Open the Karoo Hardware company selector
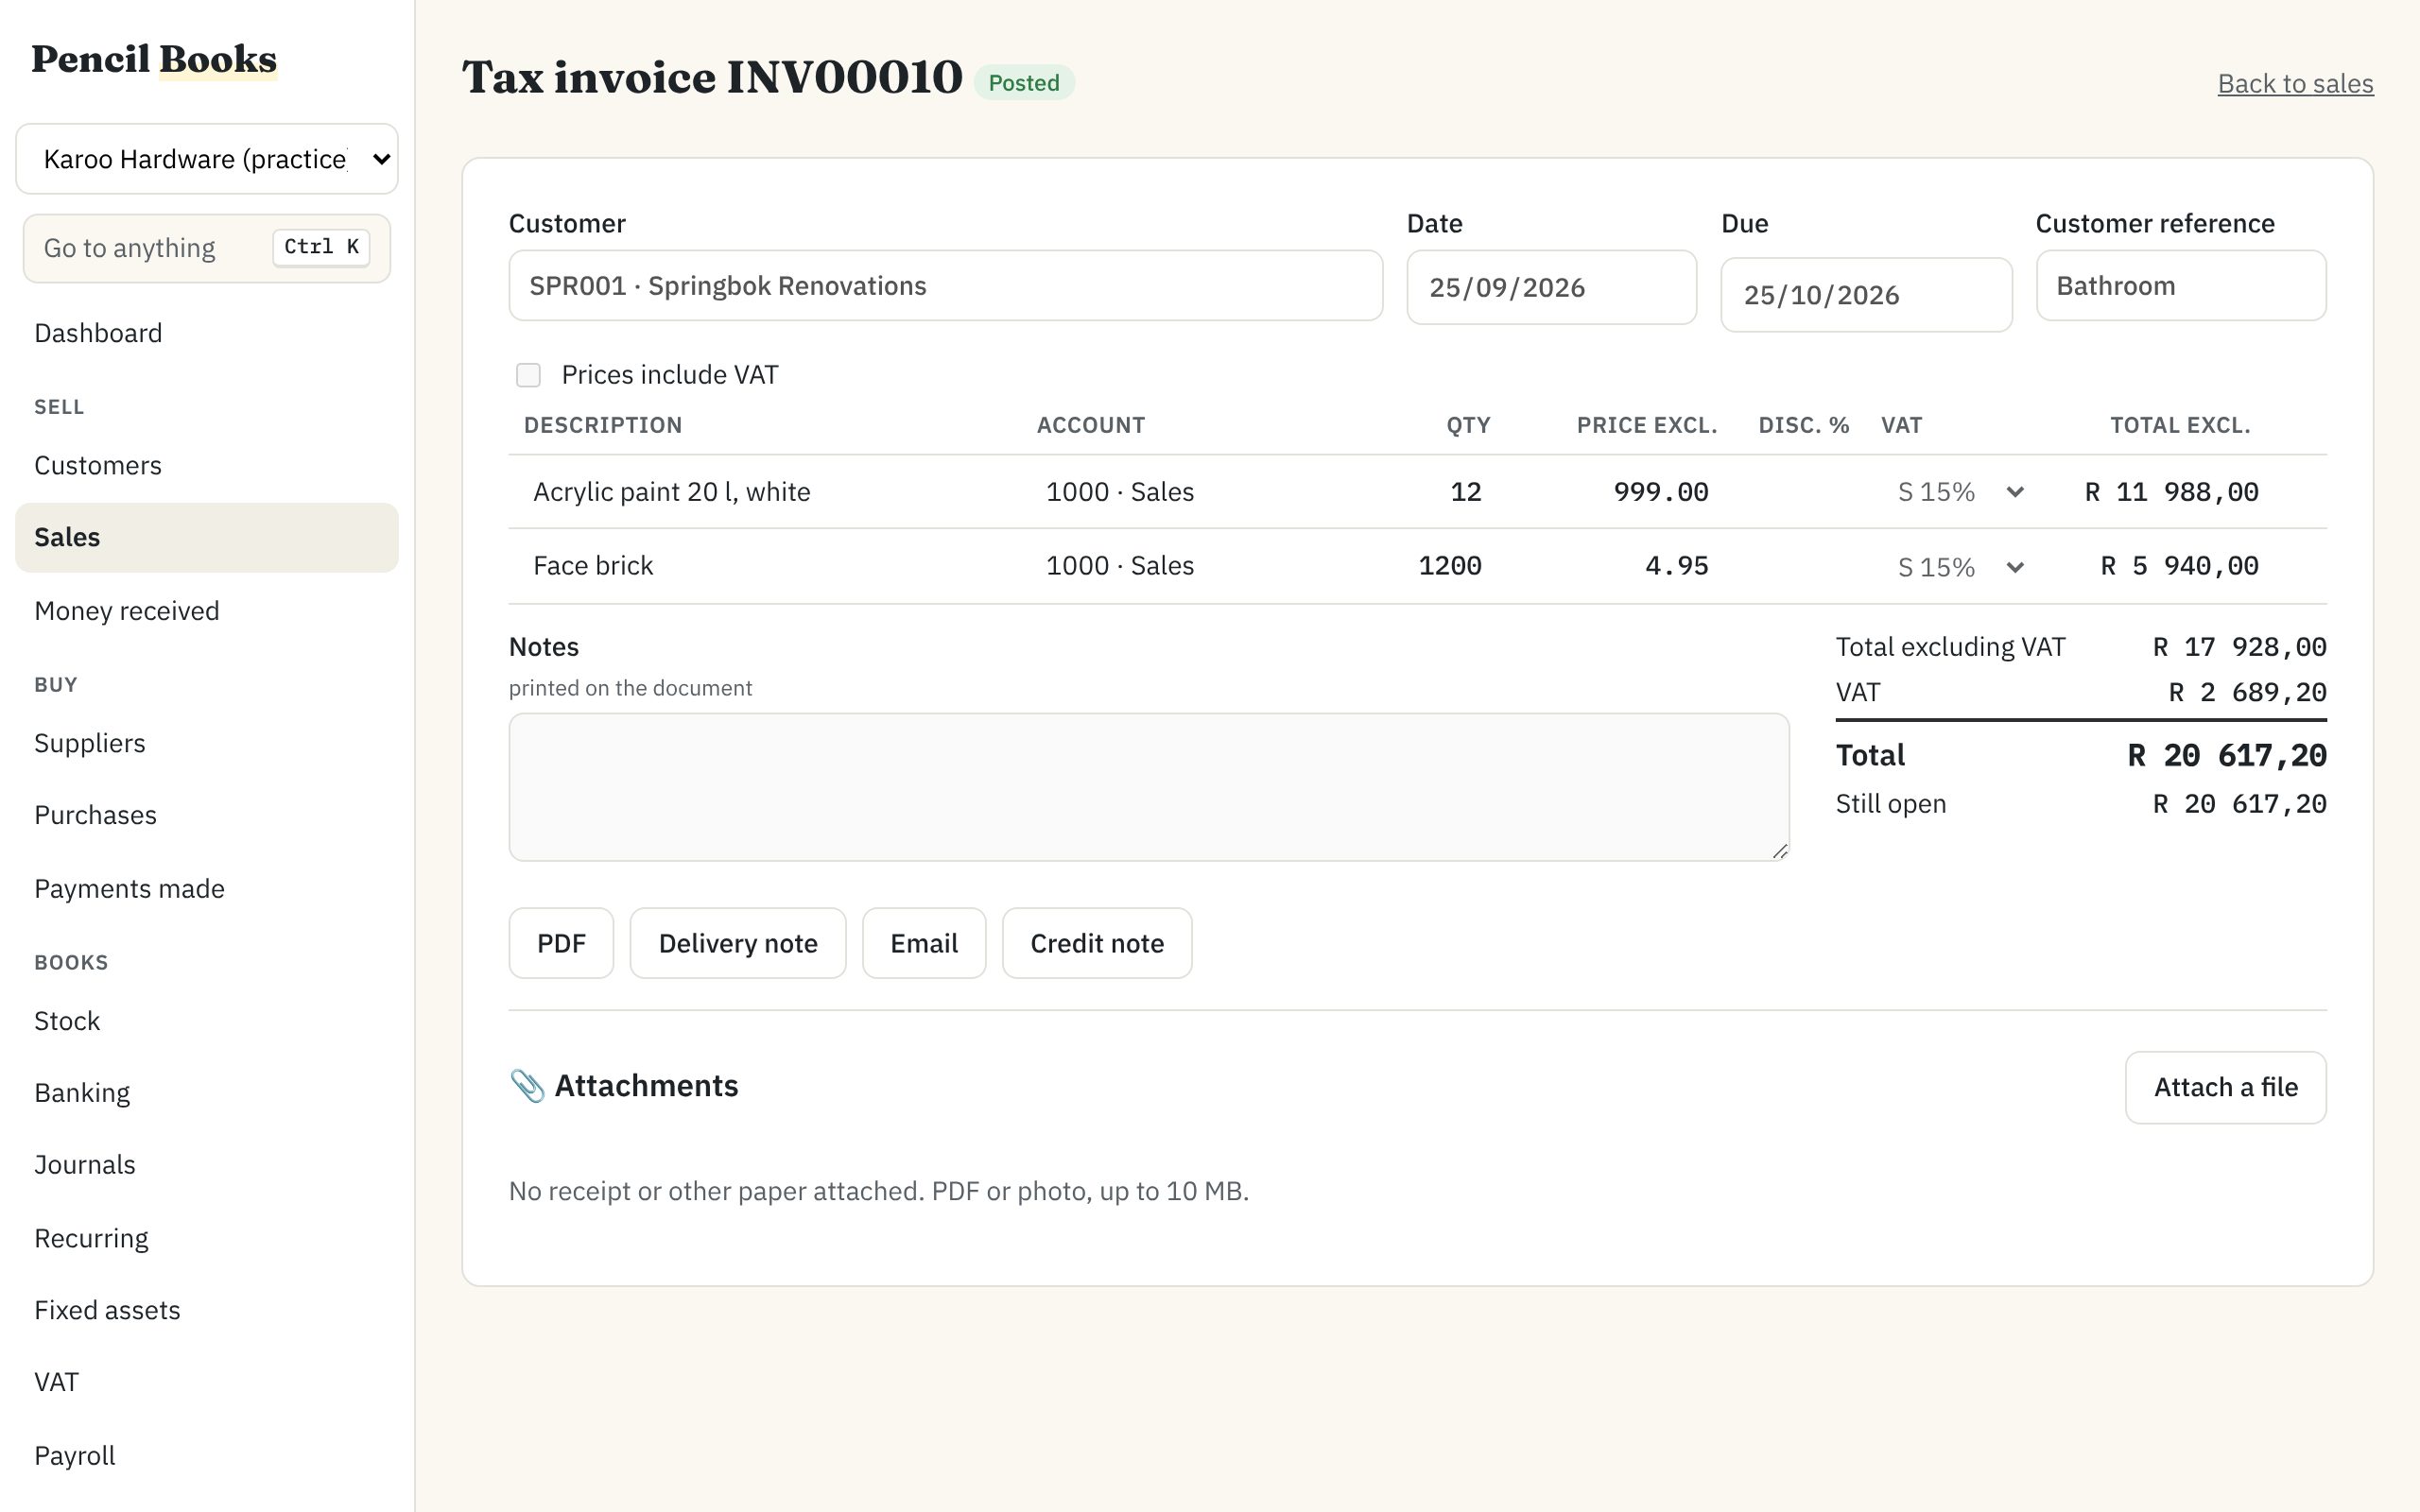 [207, 159]
